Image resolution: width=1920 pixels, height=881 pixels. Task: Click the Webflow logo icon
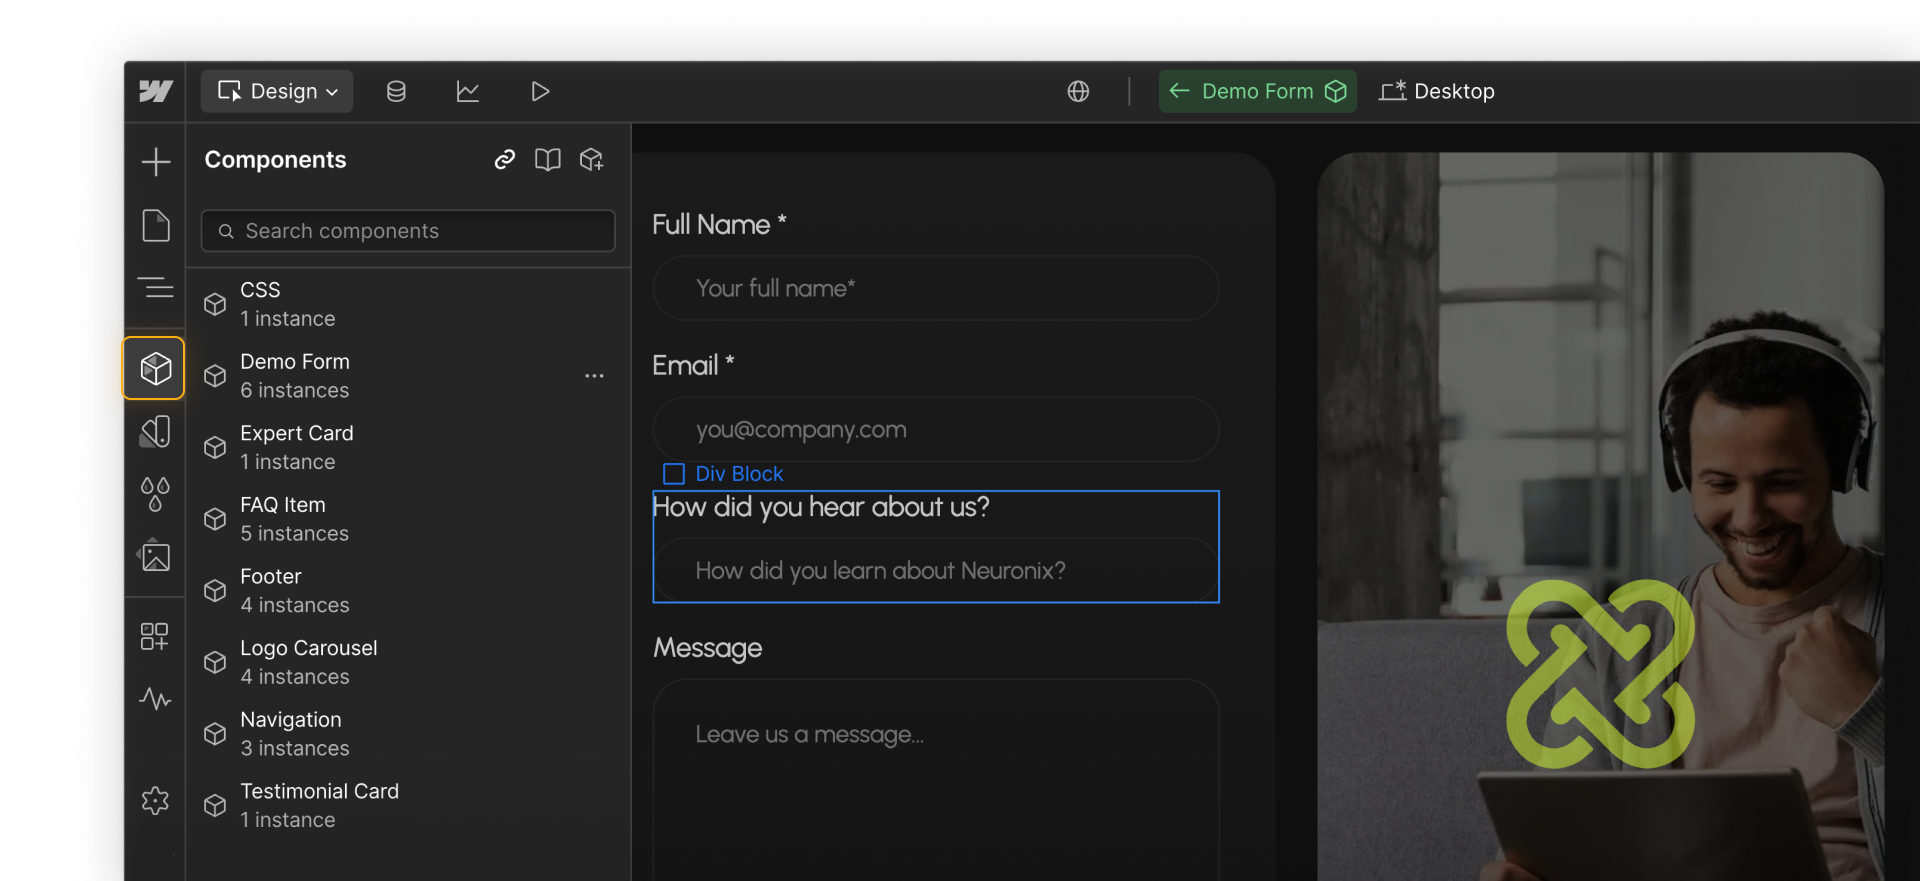[155, 91]
